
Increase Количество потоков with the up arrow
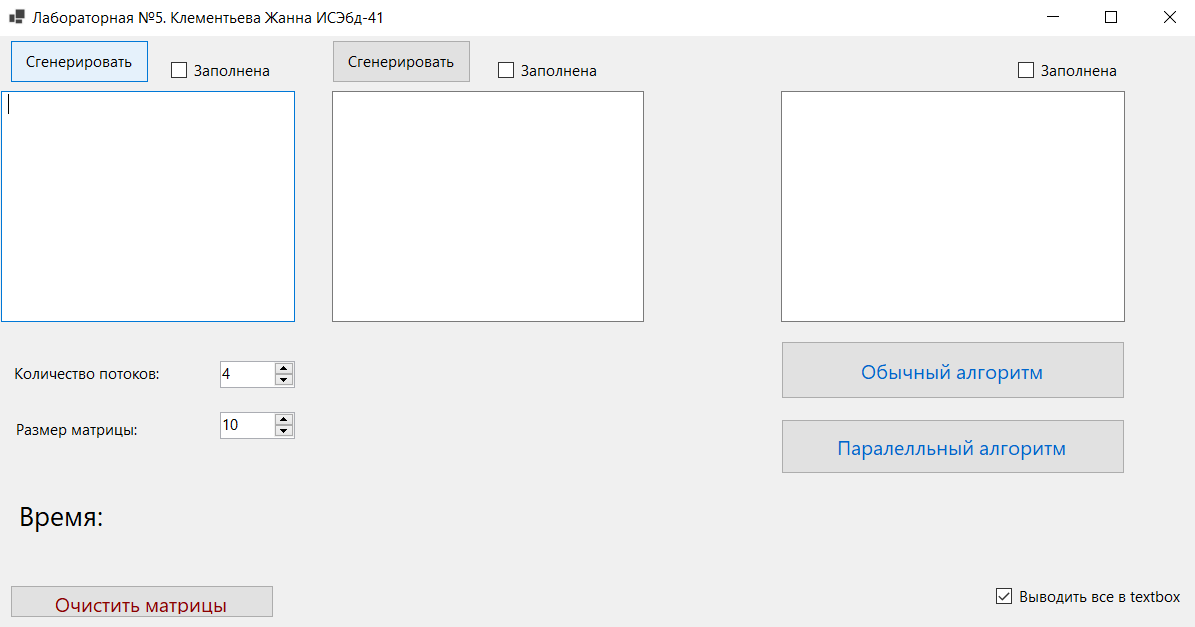pyautogui.click(x=284, y=368)
